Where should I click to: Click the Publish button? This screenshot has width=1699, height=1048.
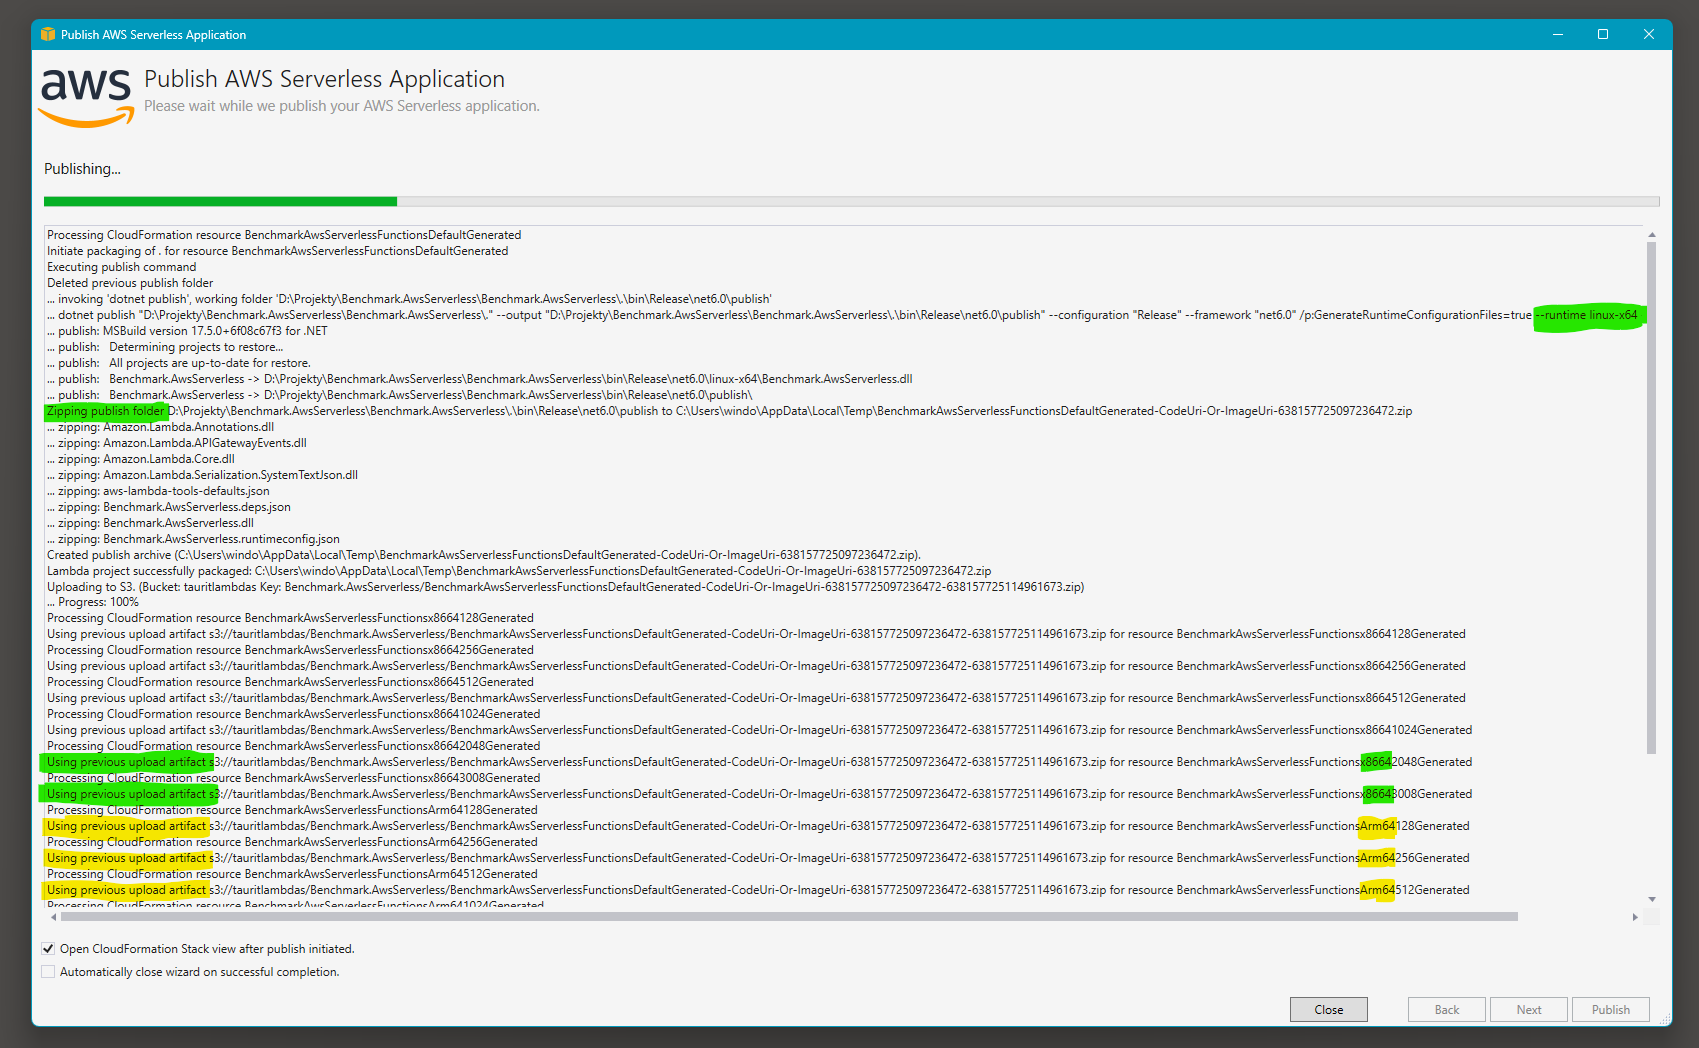click(1610, 1010)
